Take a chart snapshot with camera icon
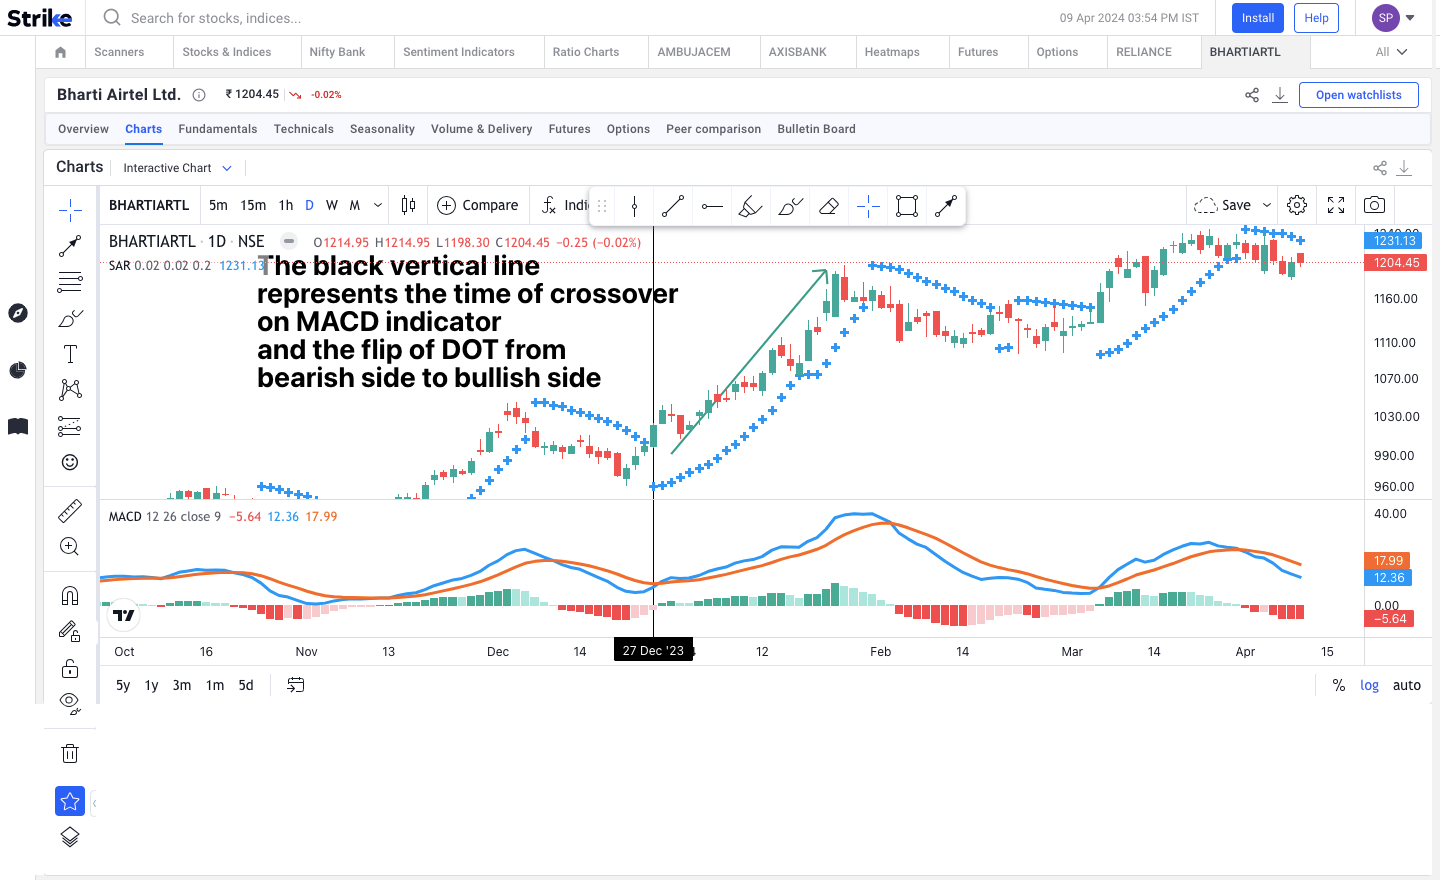 pos(1375,205)
